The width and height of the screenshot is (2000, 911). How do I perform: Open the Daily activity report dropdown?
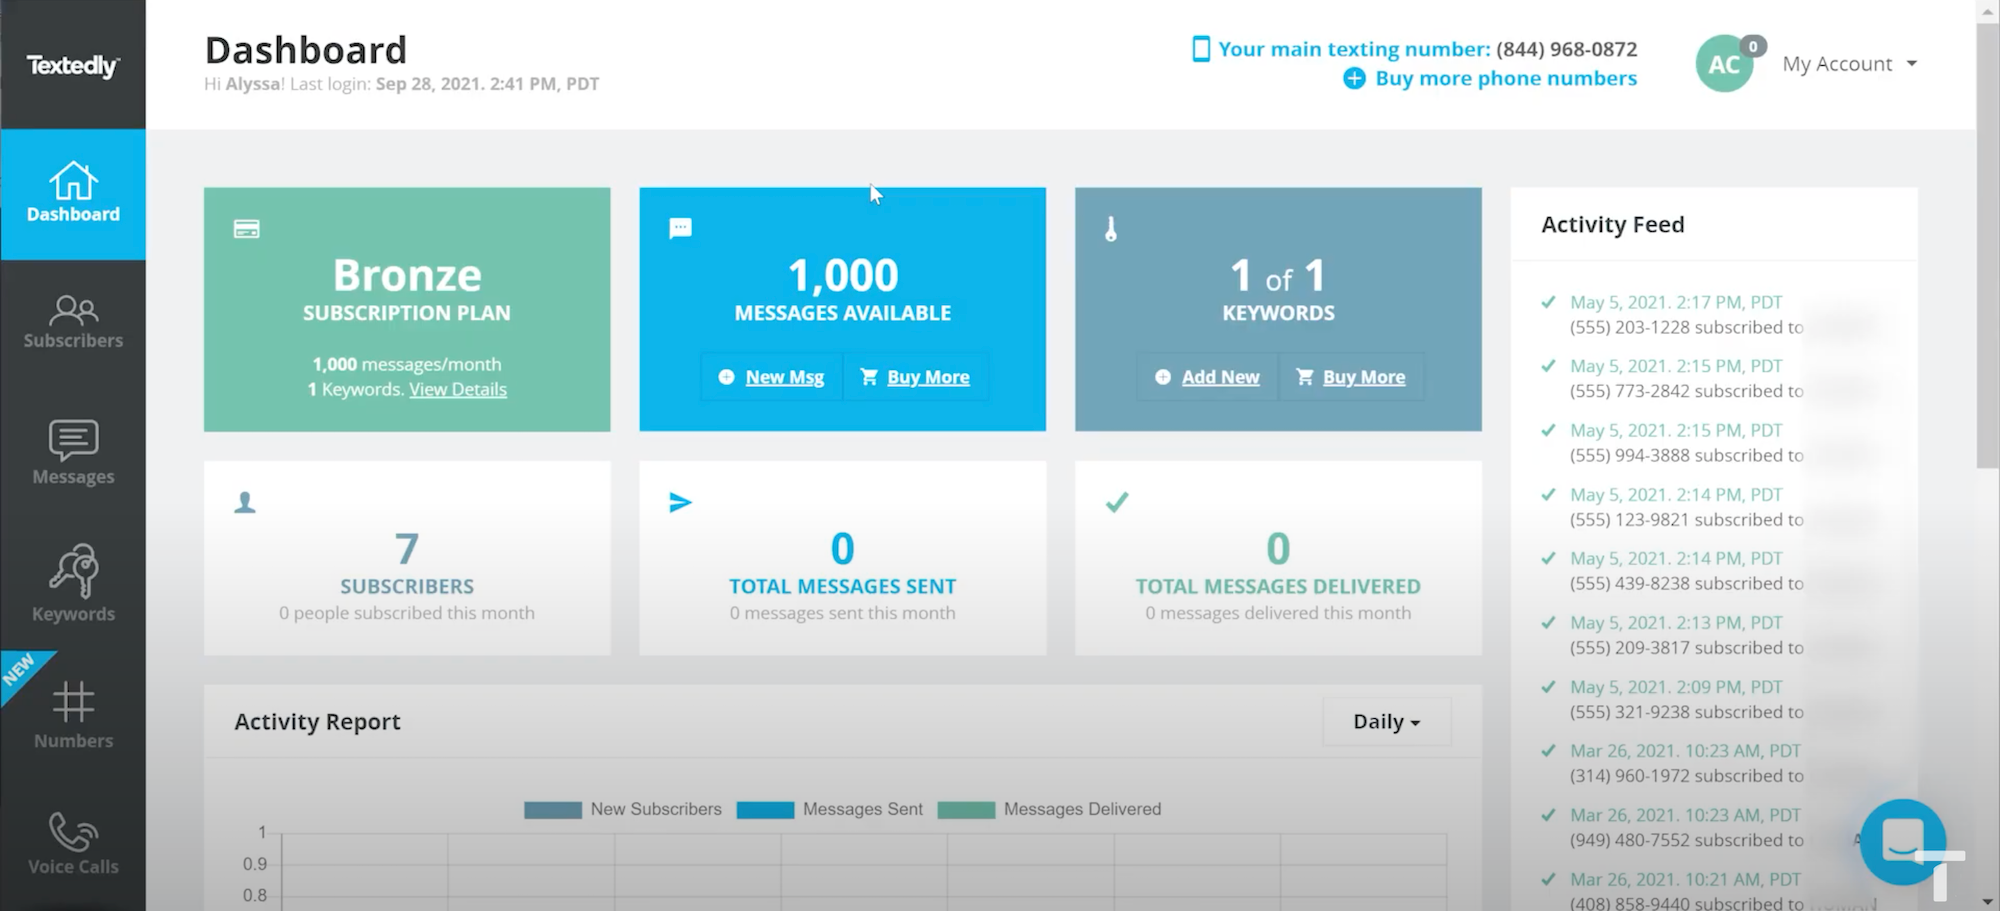coord(1386,722)
